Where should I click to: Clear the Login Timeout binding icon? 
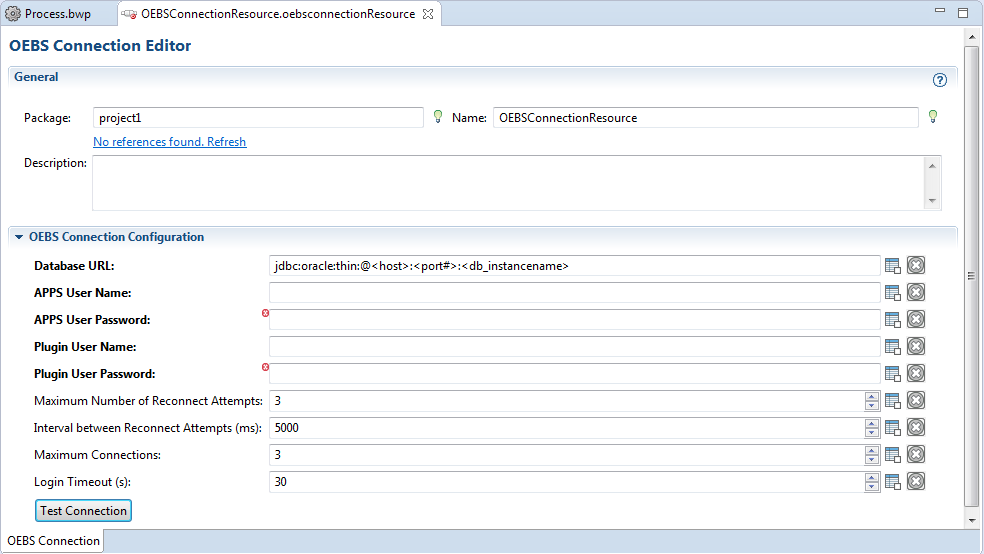tap(916, 481)
